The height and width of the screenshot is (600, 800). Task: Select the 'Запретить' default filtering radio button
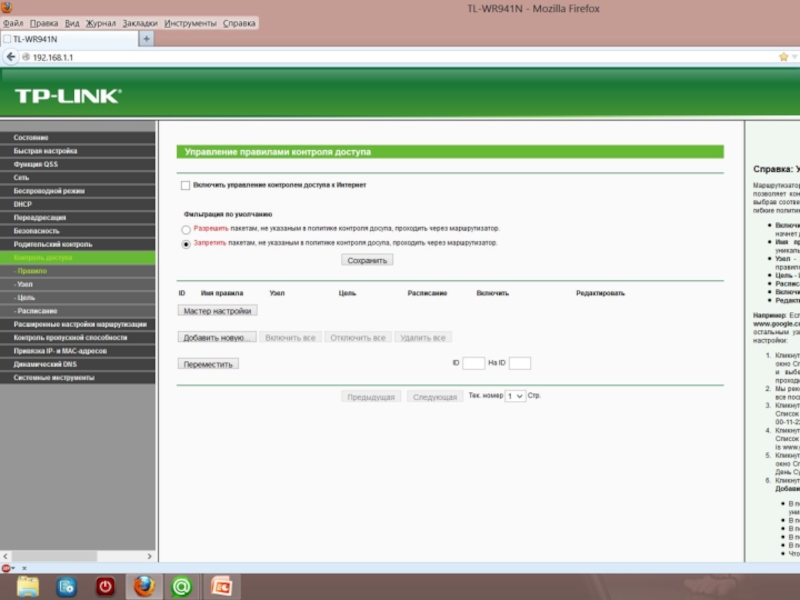pyautogui.click(x=186, y=243)
